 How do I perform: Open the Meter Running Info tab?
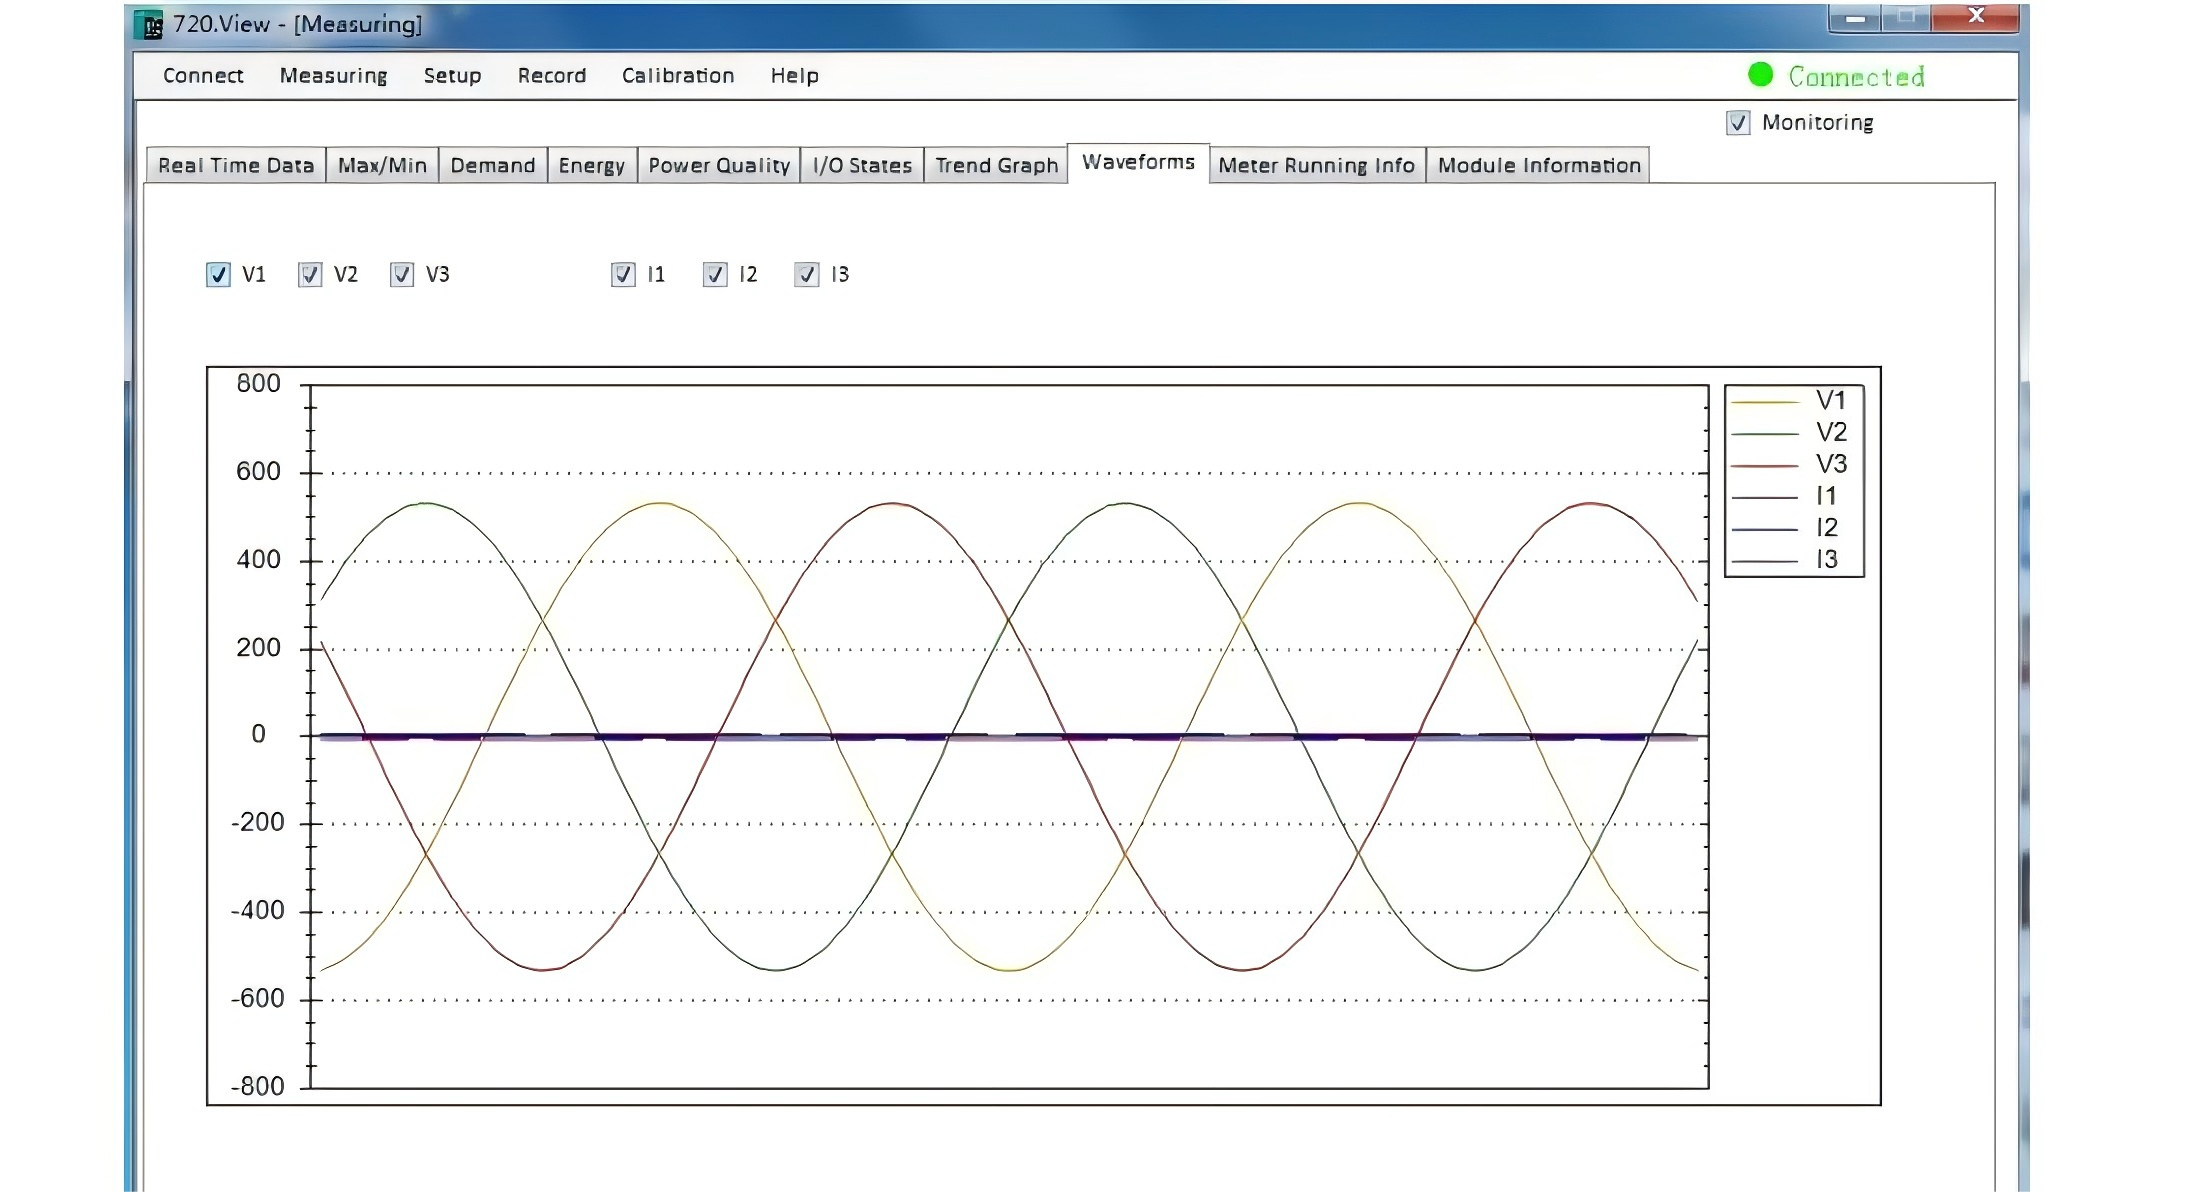pyautogui.click(x=1317, y=165)
